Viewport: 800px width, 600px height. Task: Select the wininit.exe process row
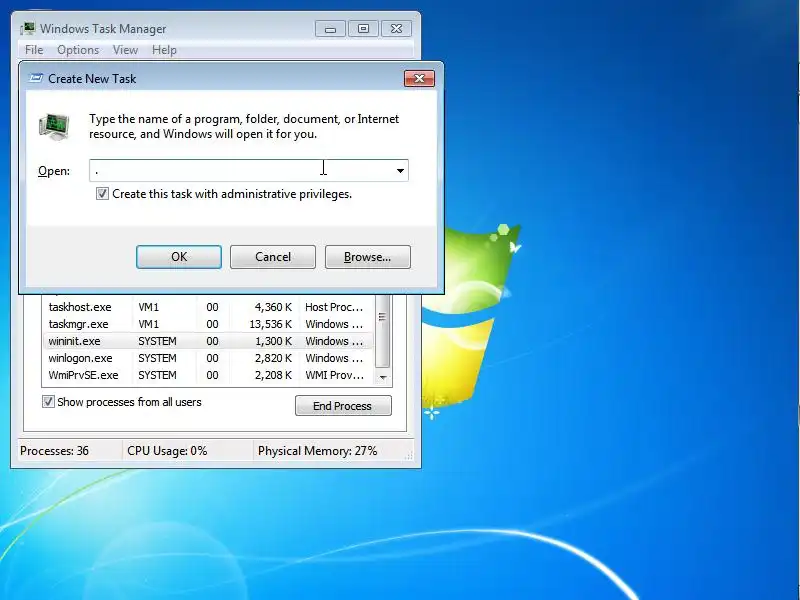coord(208,341)
